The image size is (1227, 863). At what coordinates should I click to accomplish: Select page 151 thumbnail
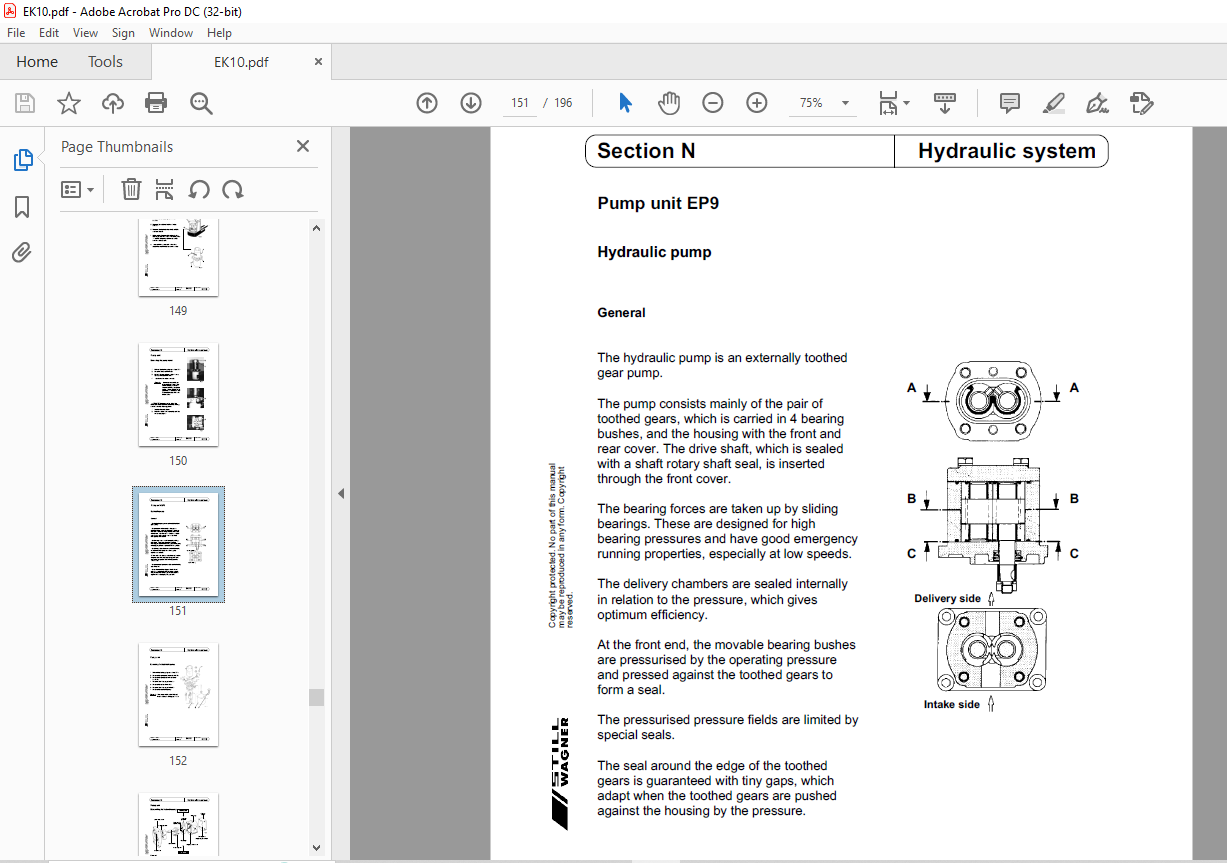tap(178, 545)
